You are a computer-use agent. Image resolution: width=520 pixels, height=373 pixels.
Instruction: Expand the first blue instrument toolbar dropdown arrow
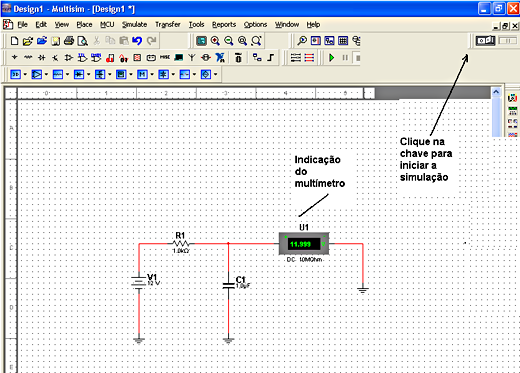click(25, 74)
